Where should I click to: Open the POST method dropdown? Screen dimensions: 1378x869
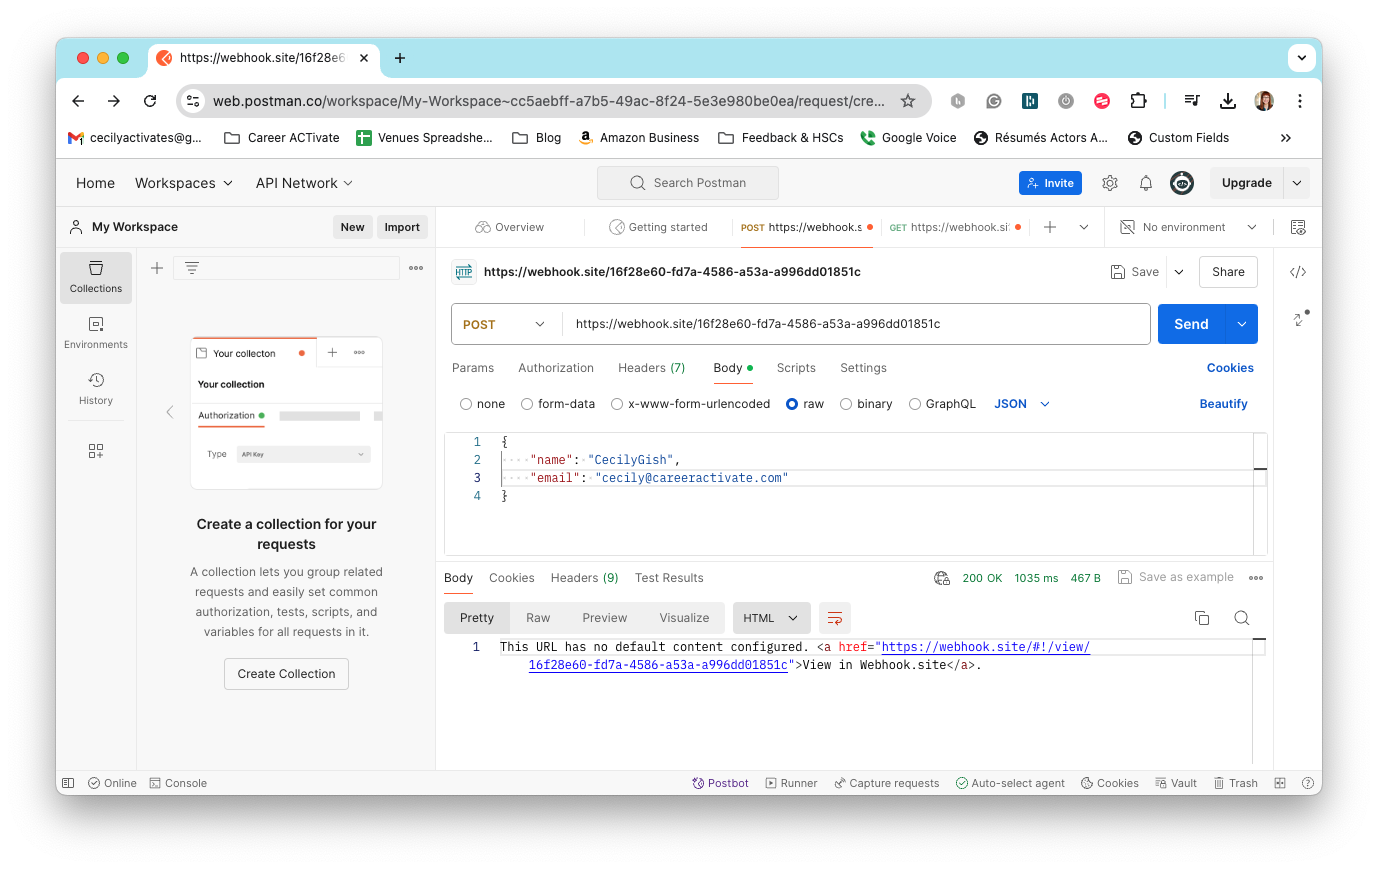click(506, 324)
